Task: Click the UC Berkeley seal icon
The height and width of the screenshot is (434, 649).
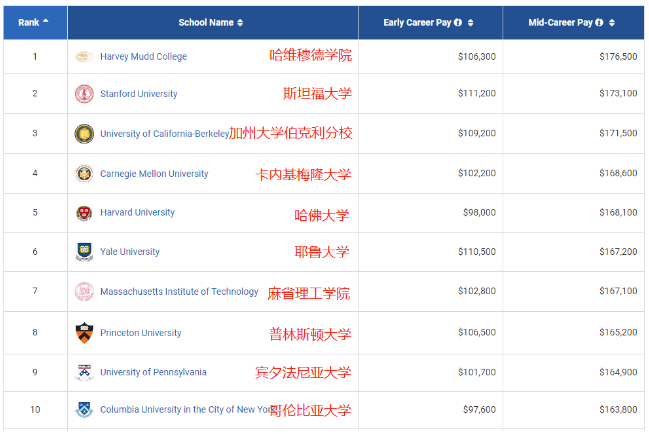Action: pyautogui.click(x=84, y=133)
